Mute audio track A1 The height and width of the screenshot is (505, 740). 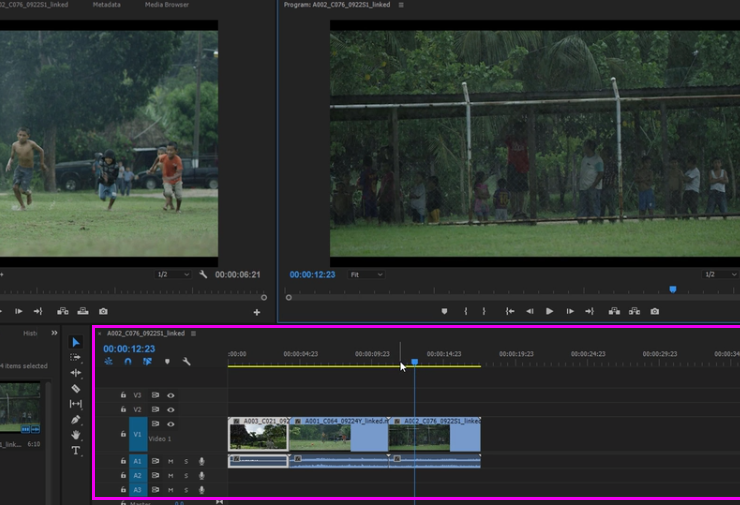pos(171,462)
